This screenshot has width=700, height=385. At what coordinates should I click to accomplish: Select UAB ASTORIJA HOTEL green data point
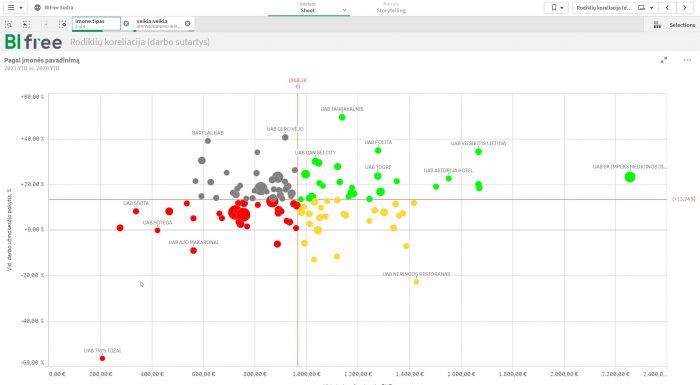pyautogui.click(x=449, y=178)
